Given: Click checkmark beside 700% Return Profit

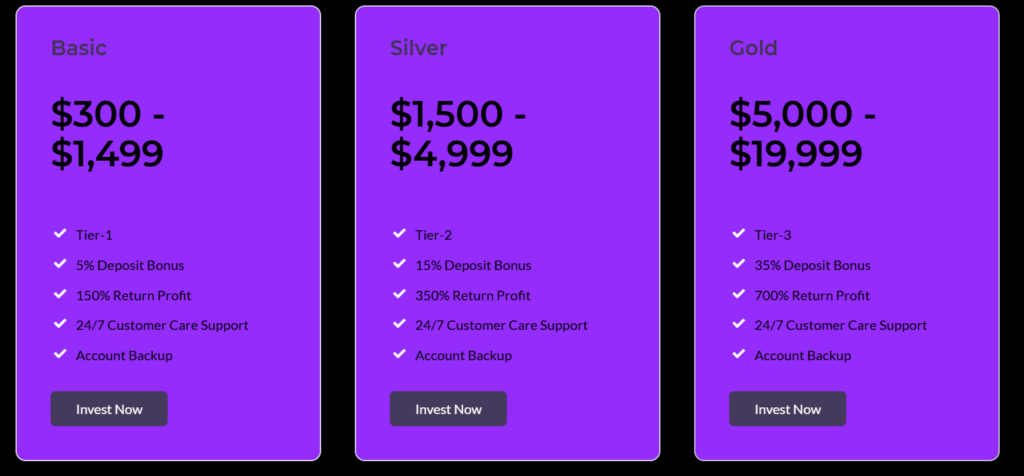Looking at the screenshot, I should tap(738, 295).
